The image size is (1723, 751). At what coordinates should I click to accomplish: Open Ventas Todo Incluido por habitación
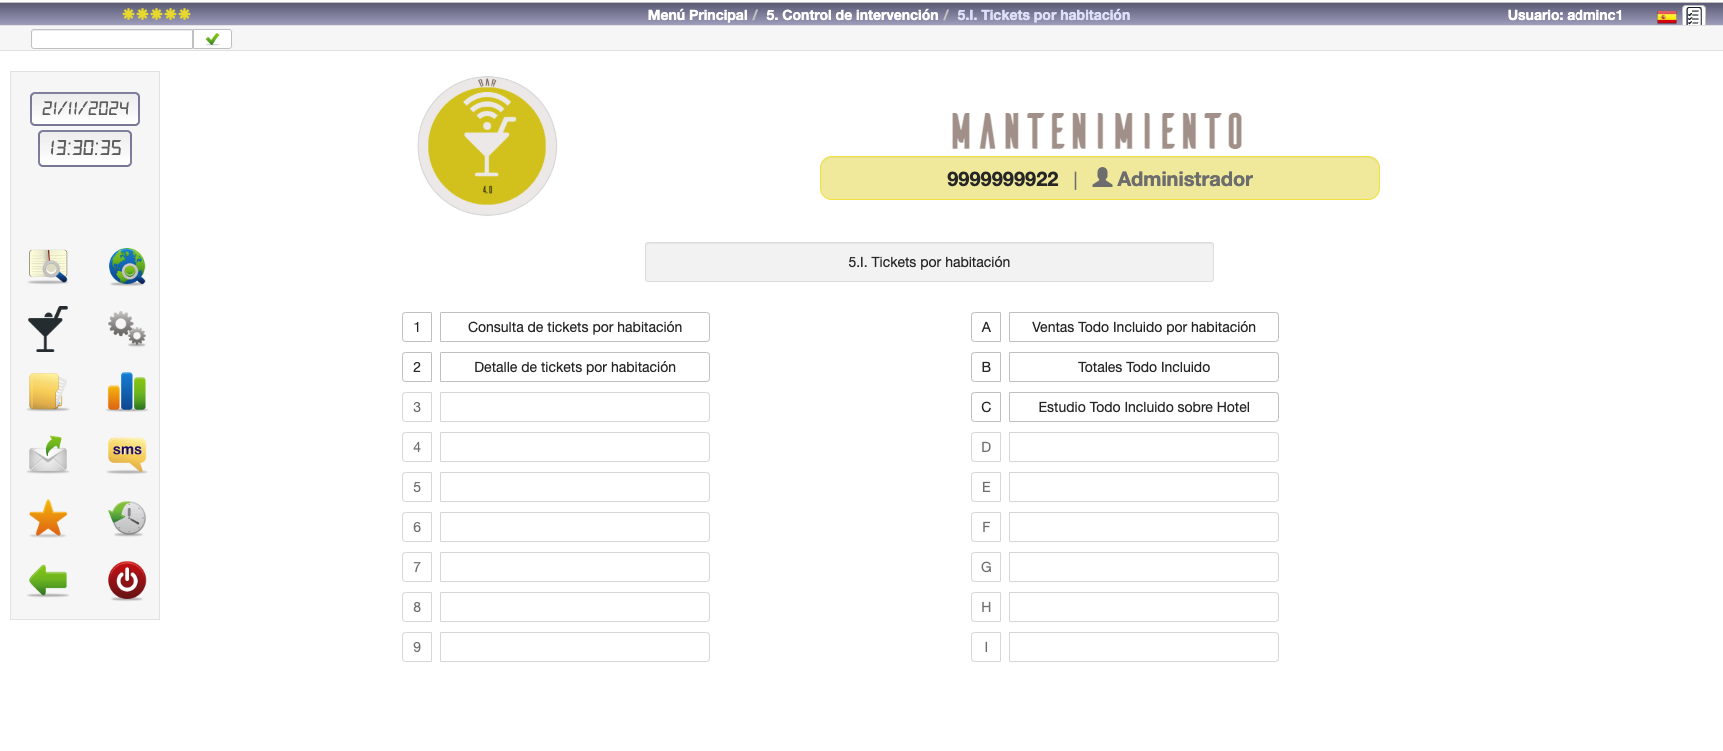pos(1143,327)
